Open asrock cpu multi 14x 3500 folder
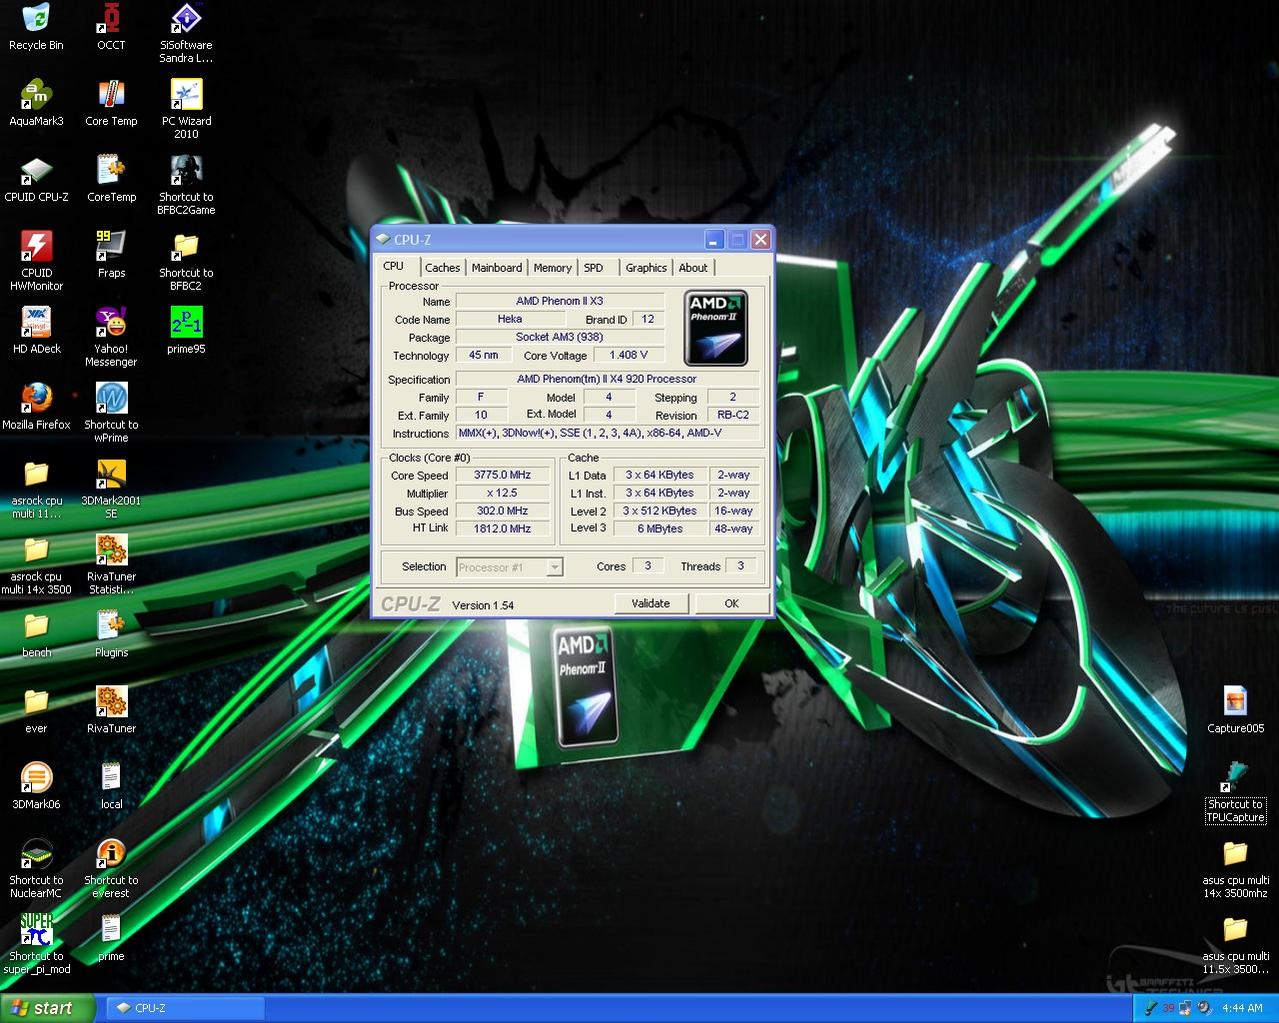This screenshot has height=1023, width=1279. point(36,565)
